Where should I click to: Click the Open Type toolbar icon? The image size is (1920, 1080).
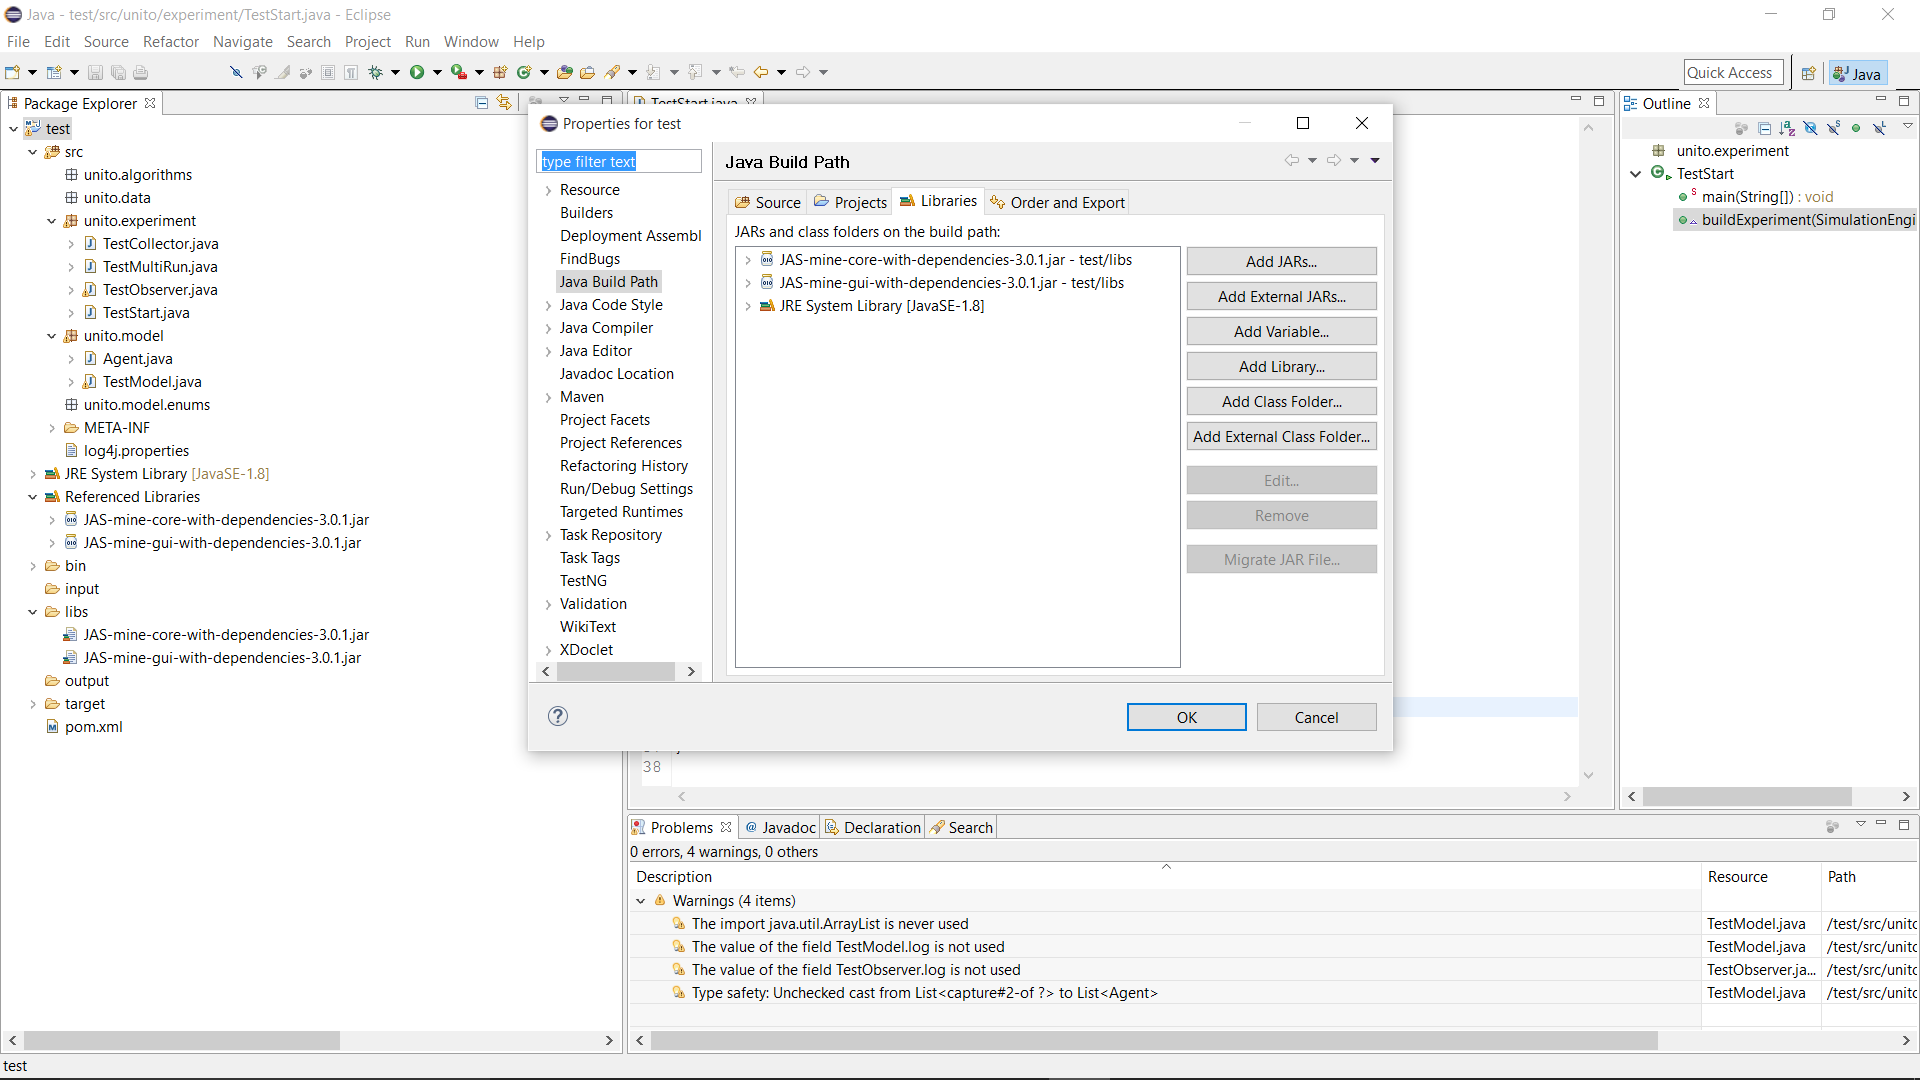pos(565,72)
